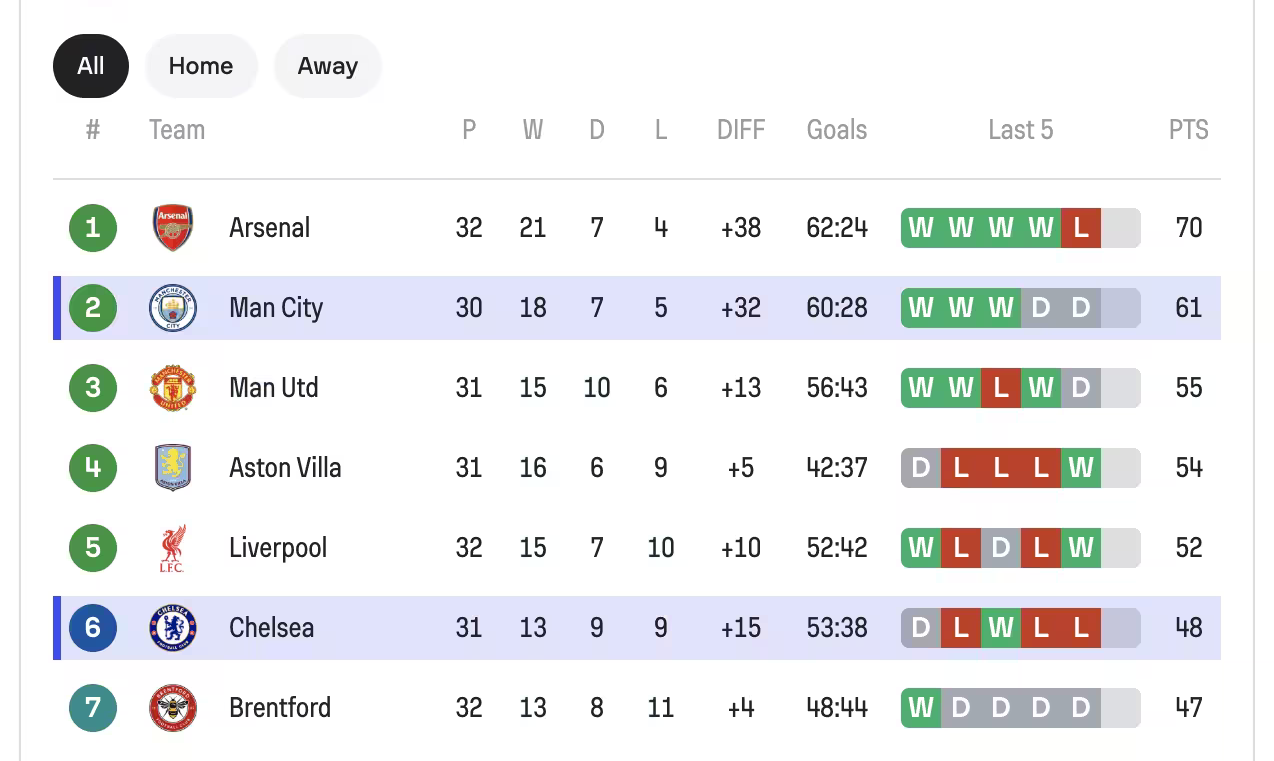Switch to the Away standings tab

pyautogui.click(x=327, y=66)
